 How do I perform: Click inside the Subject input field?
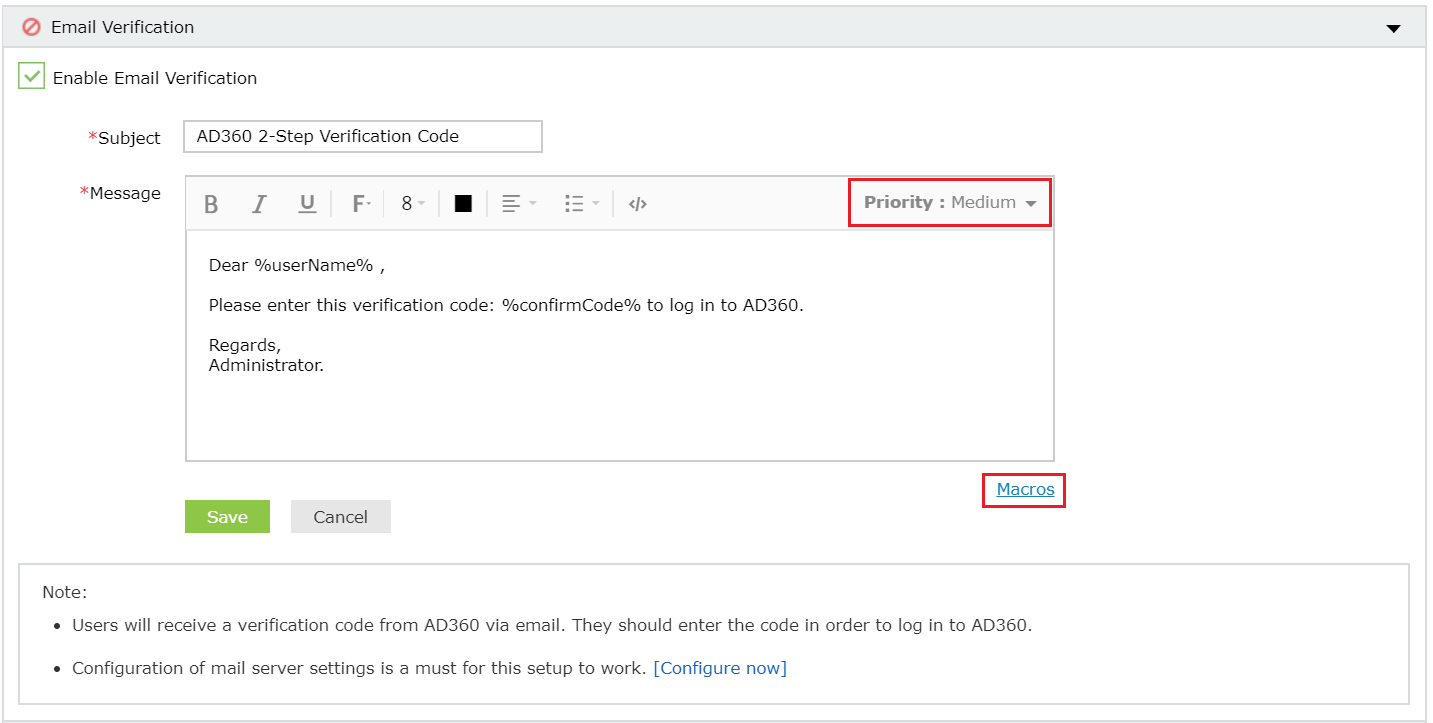(x=362, y=136)
